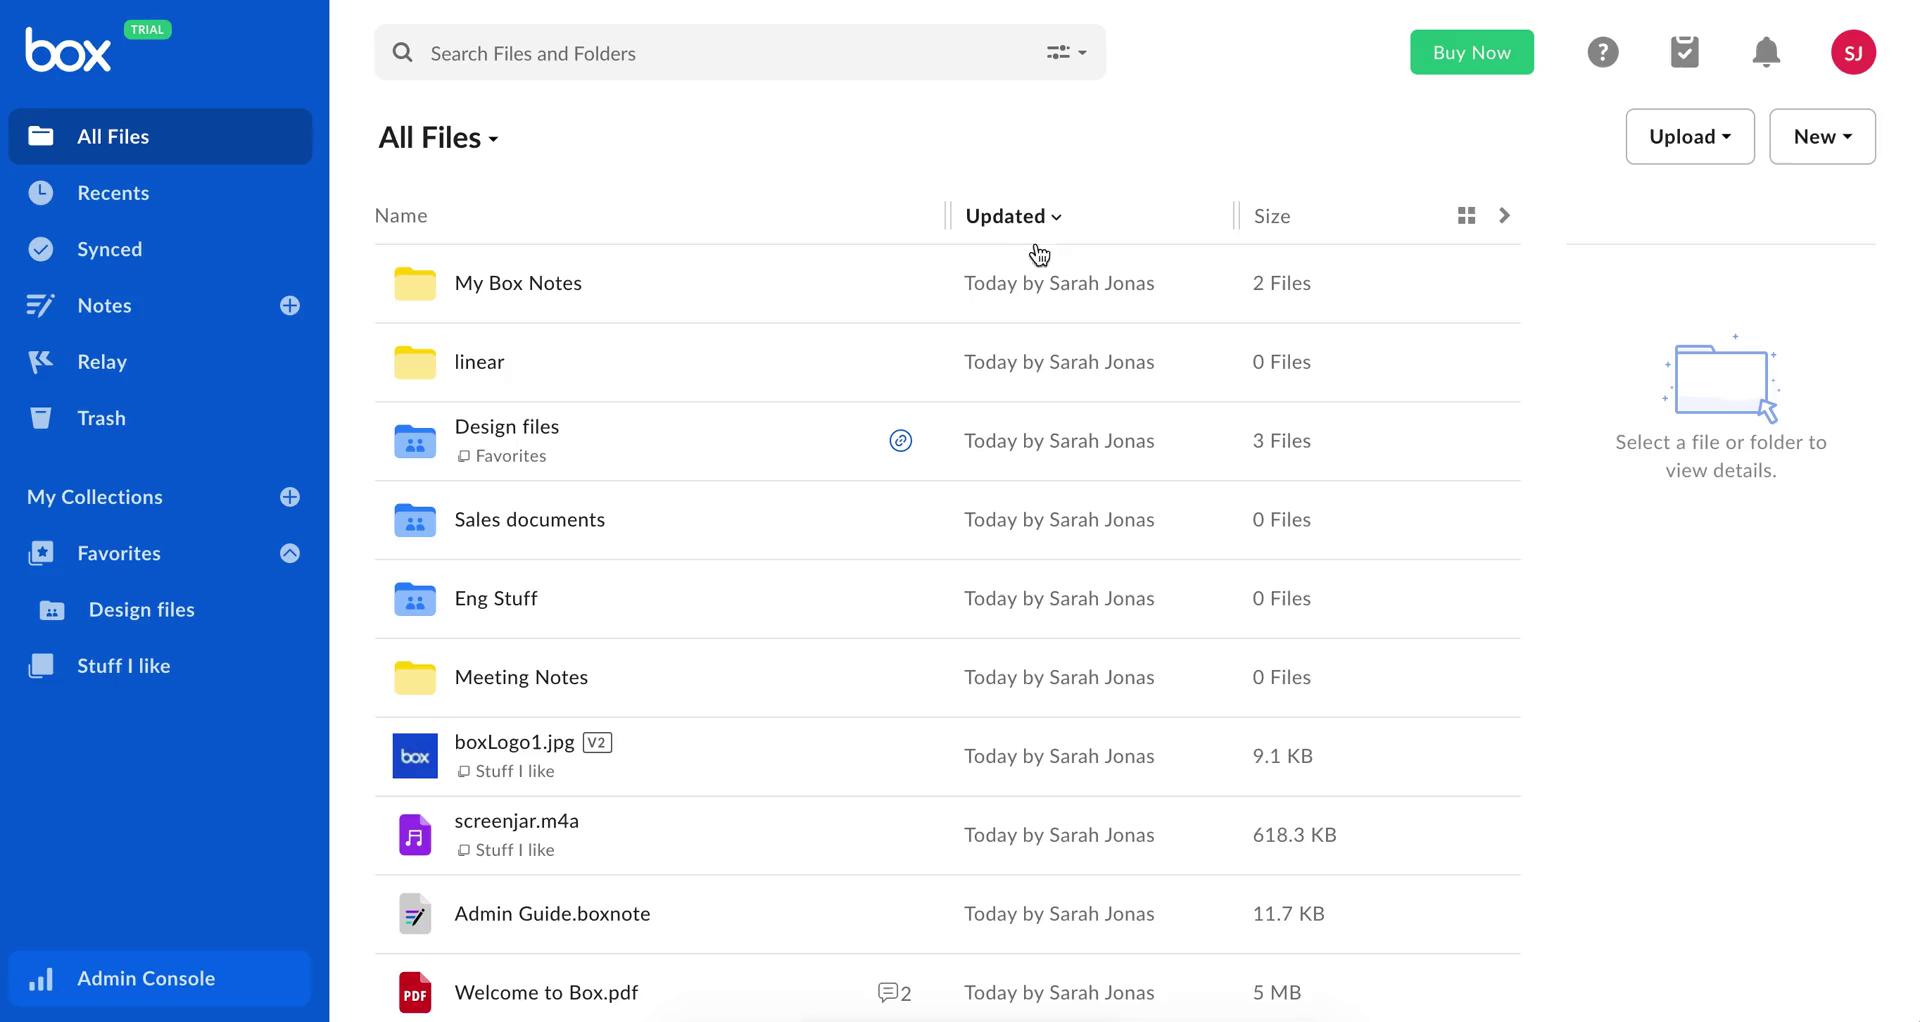Go to All Files in sidebar
Screen dimensions: 1920x1022
[x=160, y=136]
